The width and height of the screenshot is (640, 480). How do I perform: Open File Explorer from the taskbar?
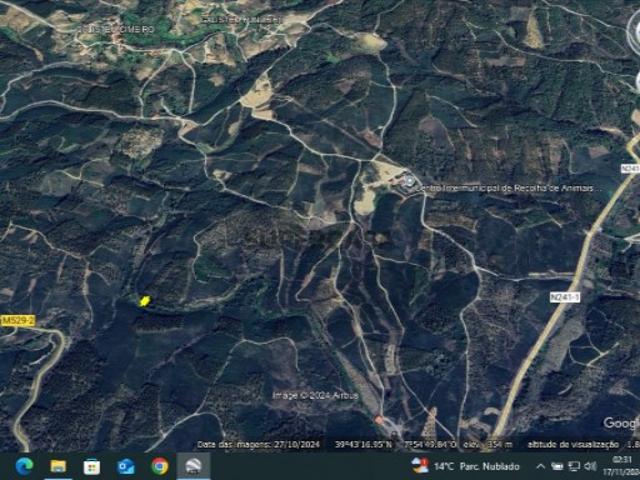[x=58, y=466]
